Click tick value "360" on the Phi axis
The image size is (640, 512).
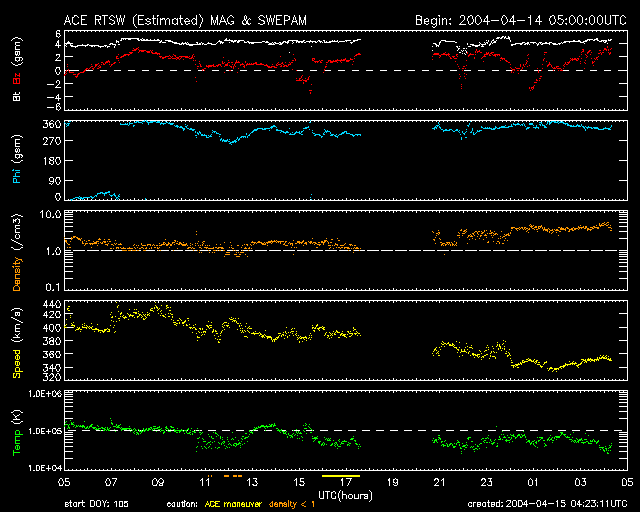(x=52, y=125)
